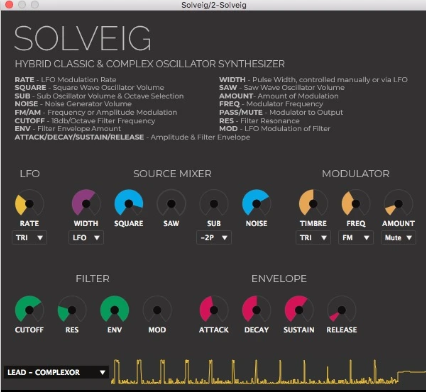Click the pink ATTACK envelope knob
This screenshot has width=426, height=392.
click(214, 310)
